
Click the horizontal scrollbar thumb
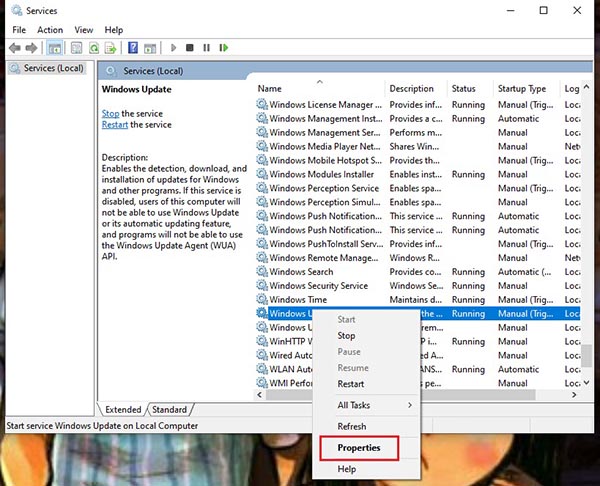click(400, 395)
